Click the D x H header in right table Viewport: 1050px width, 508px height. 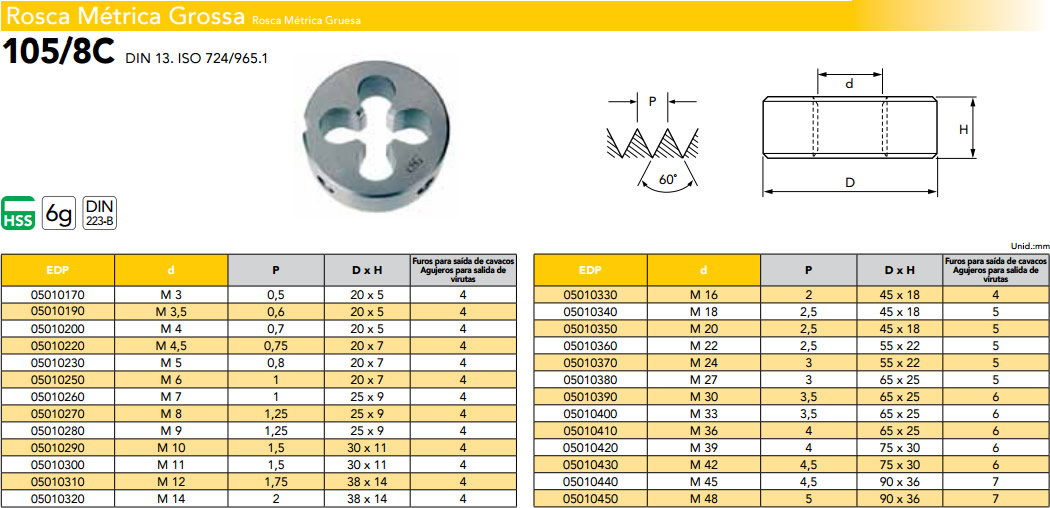point(899,270)
